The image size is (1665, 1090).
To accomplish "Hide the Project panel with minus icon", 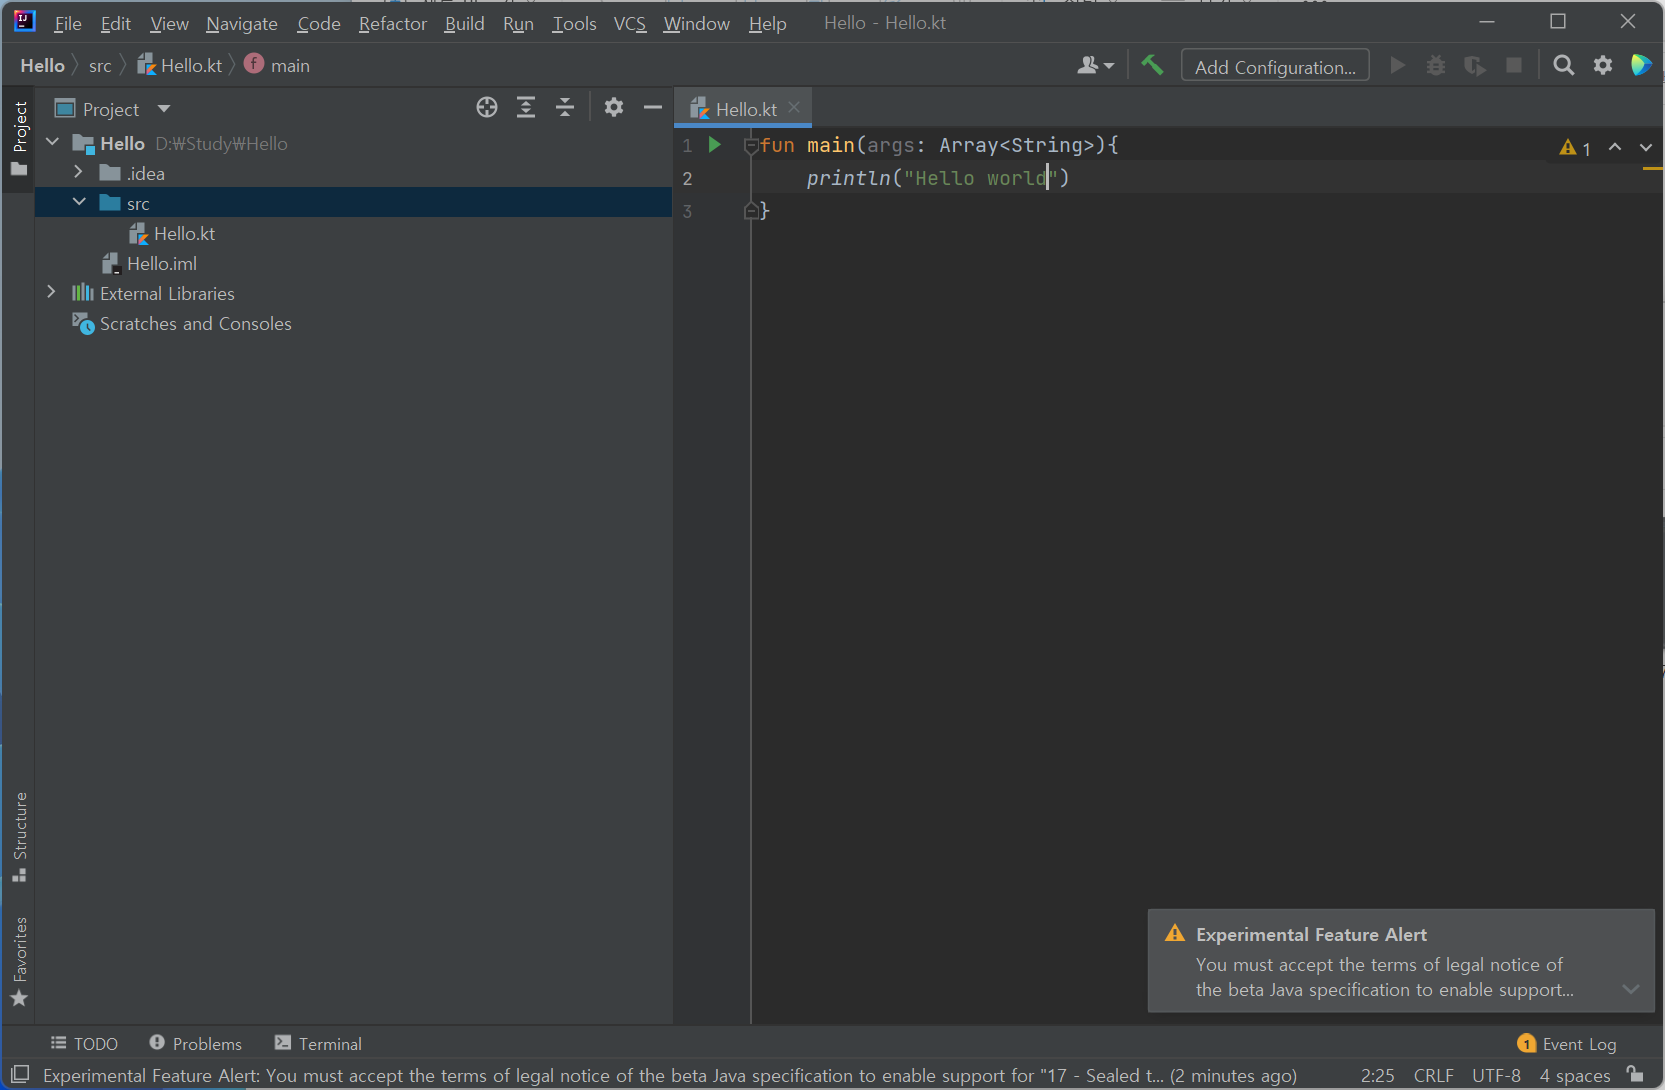I will pyautogui.click(x=653, y=108).
